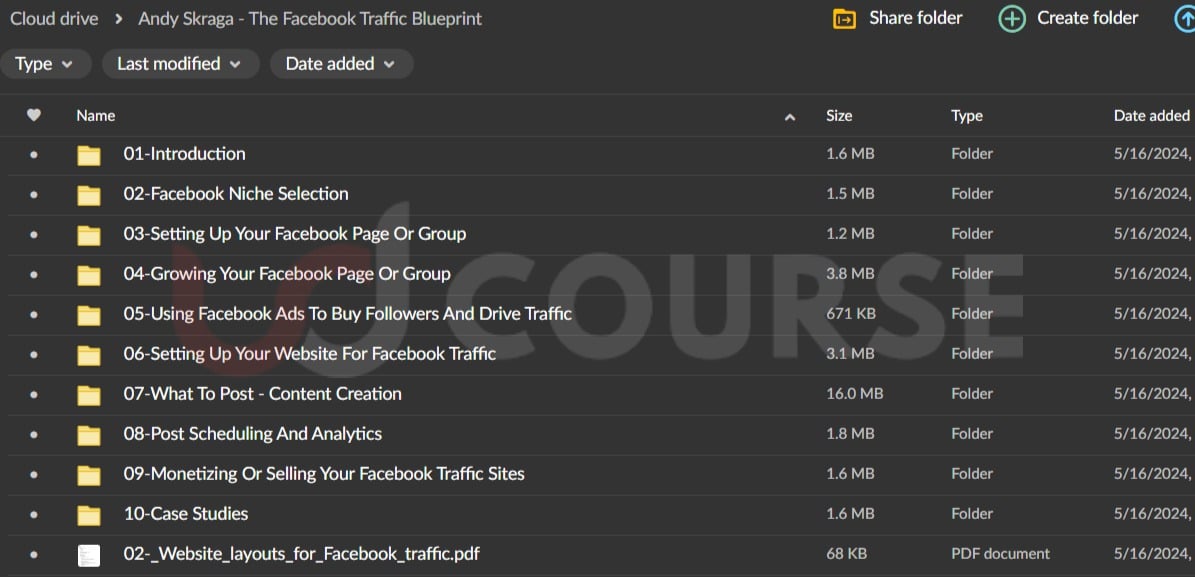The image size is (1195, 577).
Task: Click the Name column sort arrow
Action: [x=790, y=117]
